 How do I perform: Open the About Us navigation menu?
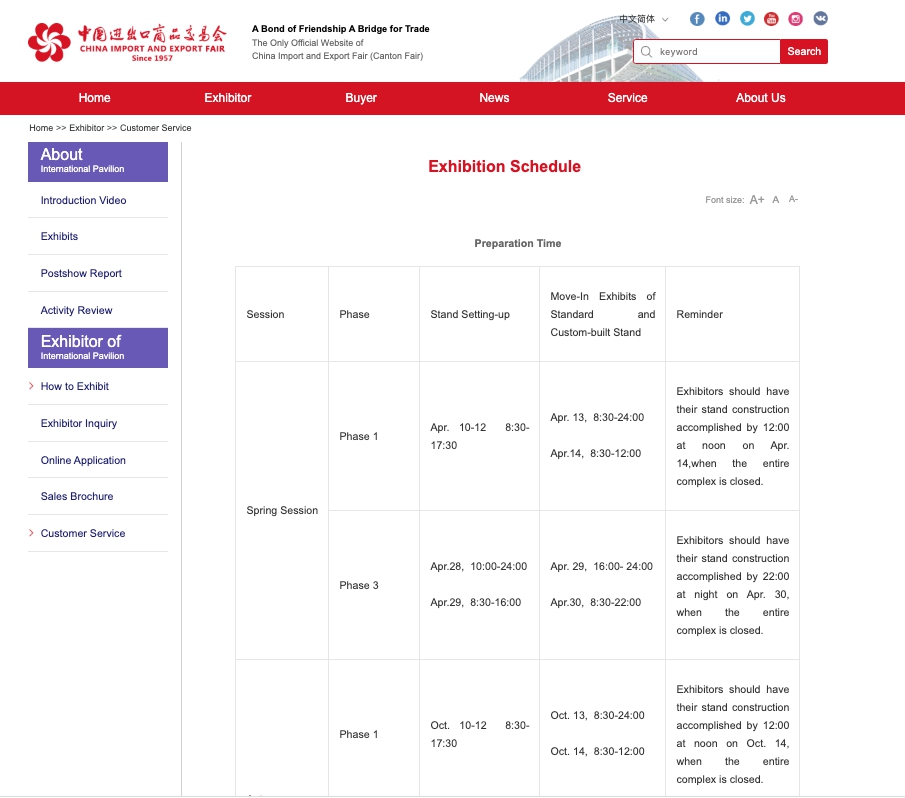pyautogui.click(x=761, y=98)
